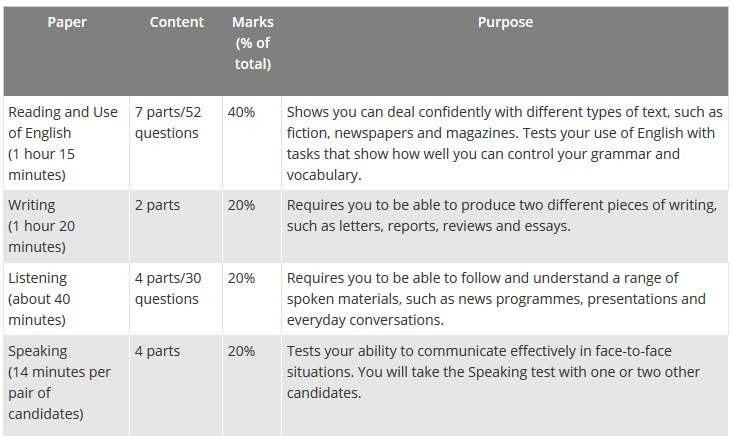Click the purpose text about face-to-face situations

click(493, 373)
